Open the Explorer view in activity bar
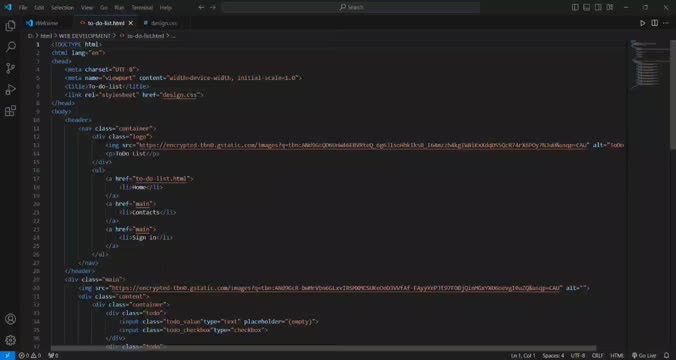This screenshot has width=676, height=360. tap(10, 26)
